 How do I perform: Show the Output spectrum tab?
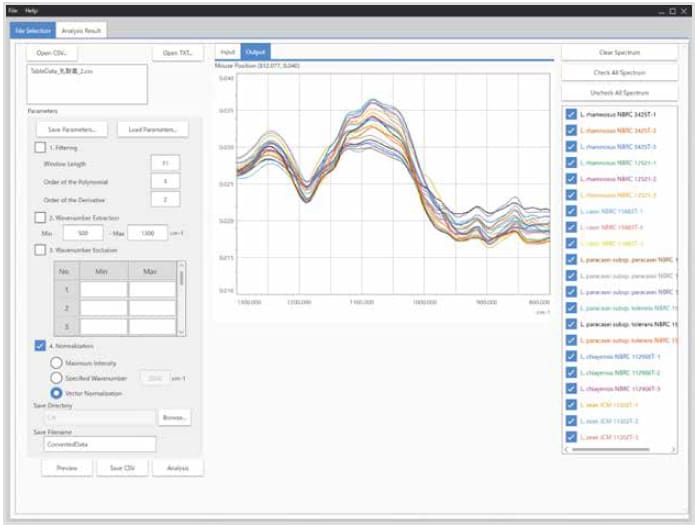pos(255,52)
